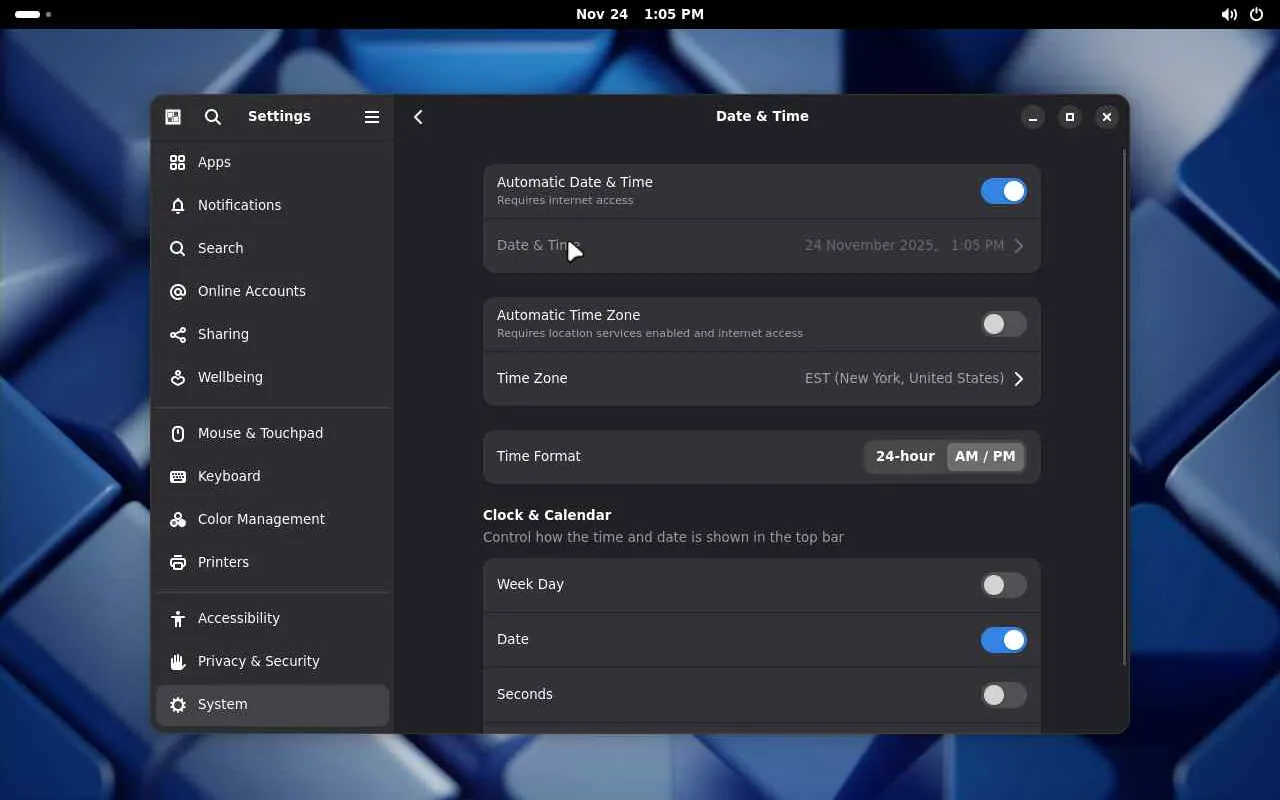Click the Online Accounts at-sign icon
1280x800 pixels.
(x=178, y=291)
